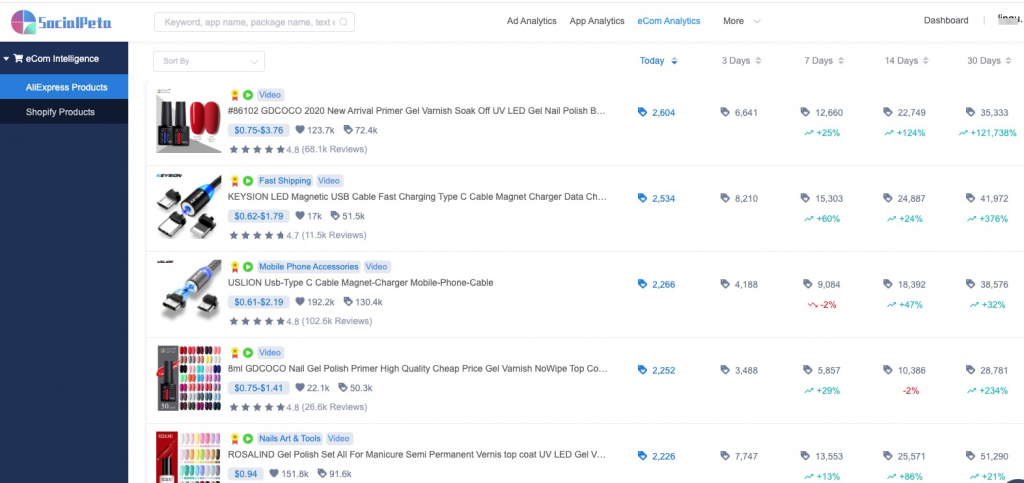Click the 2,266 today sales value
1024x483 pixels.
(x=664, y=284)
